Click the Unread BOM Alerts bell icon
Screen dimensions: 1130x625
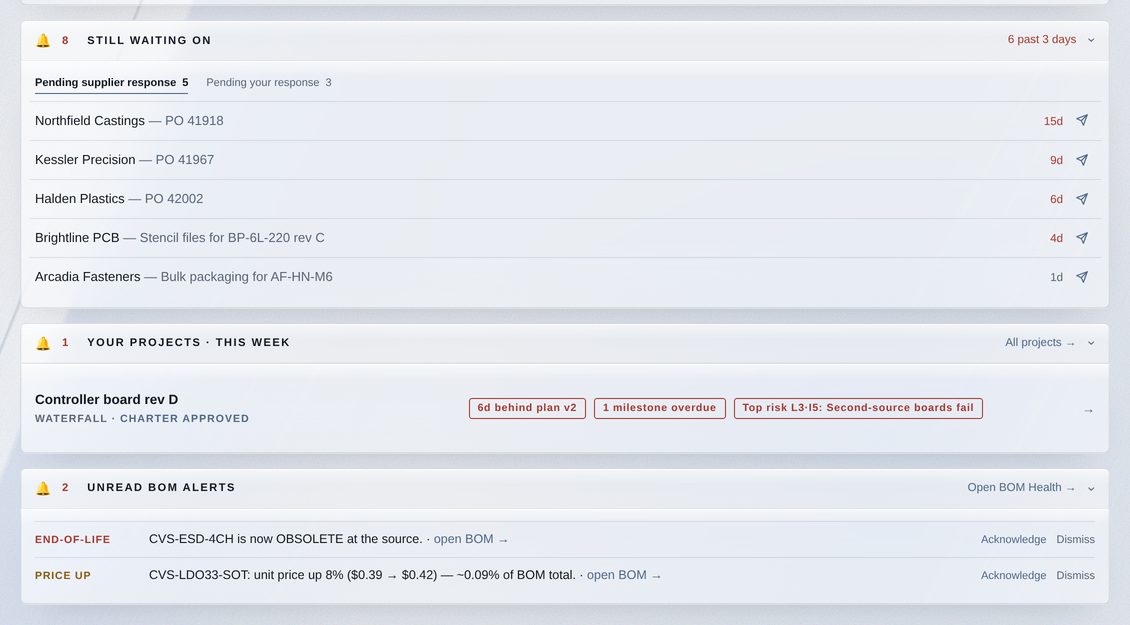tap(43, 488)
